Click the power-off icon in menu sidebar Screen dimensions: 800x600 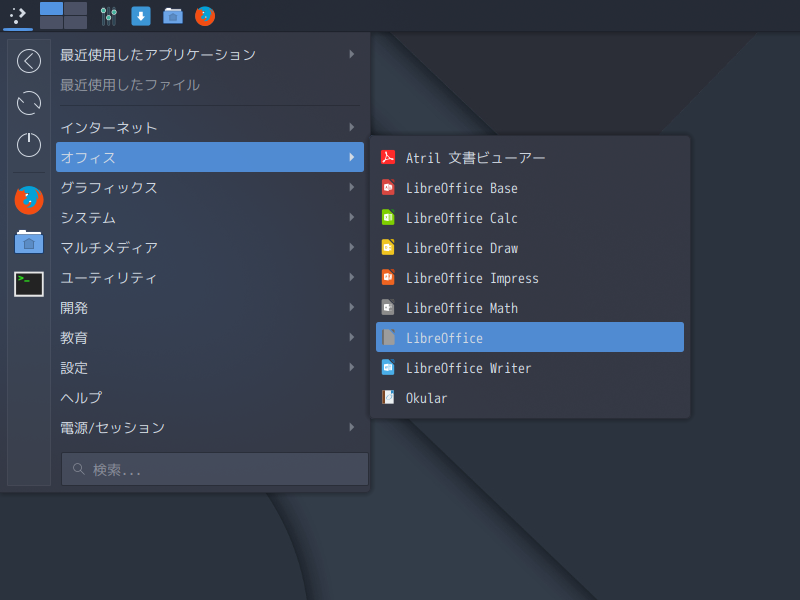(x=29, y=145)
